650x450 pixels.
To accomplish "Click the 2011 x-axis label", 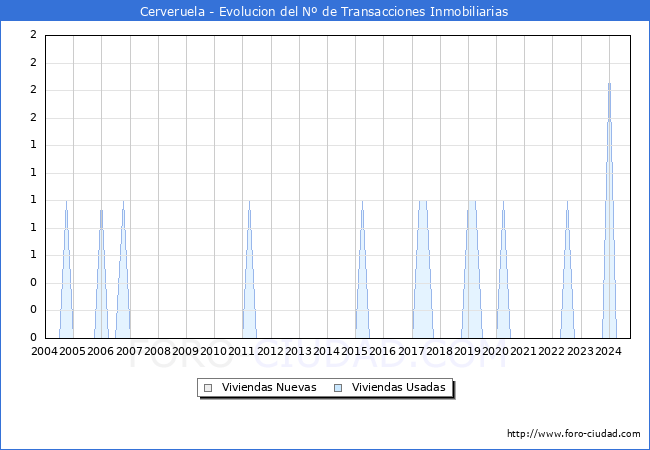I will click(241, 351).
